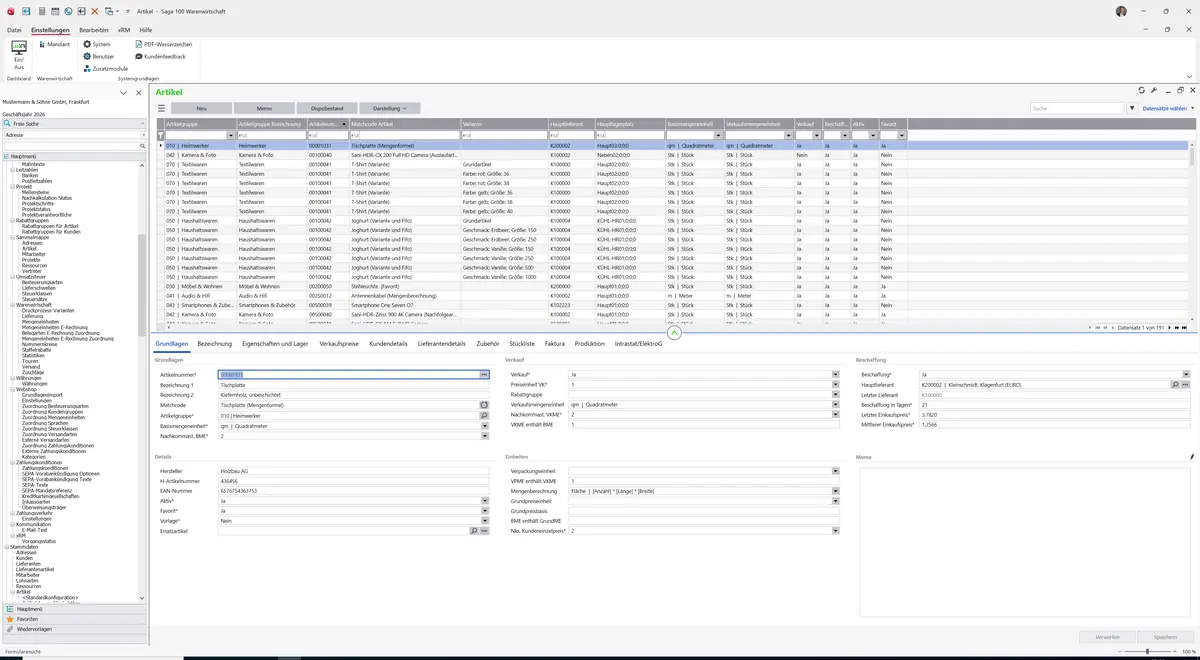The height and width of the screenshot is (660, 1200).
Task: Open the Favorit field dropdown
Action: (484, 511)
